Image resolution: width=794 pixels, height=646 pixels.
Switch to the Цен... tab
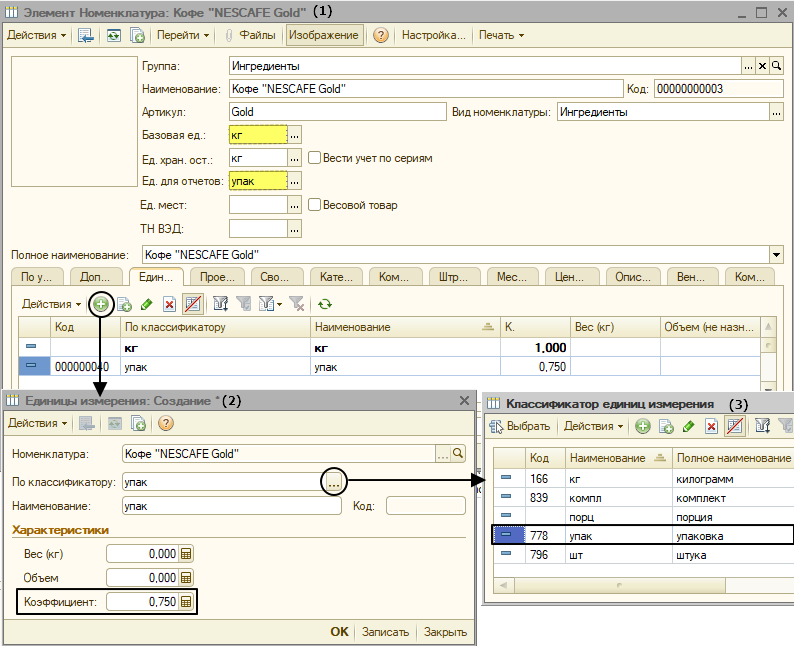click(x=570, y=277)
